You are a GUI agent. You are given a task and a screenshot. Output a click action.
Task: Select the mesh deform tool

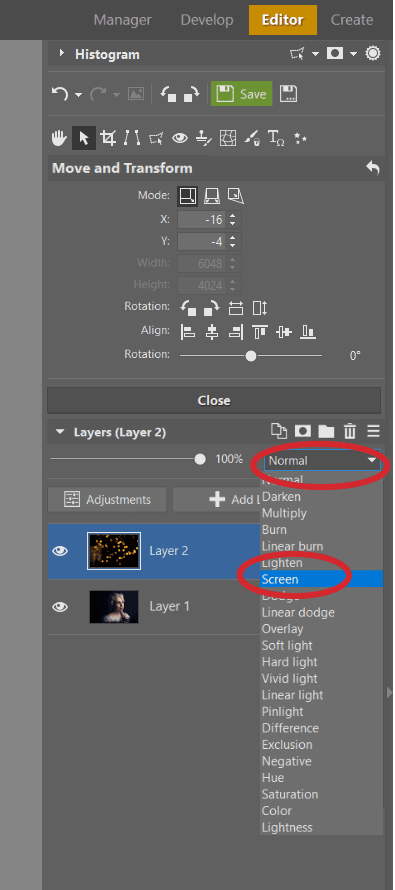pyautogui.click(x=228, y=138)
